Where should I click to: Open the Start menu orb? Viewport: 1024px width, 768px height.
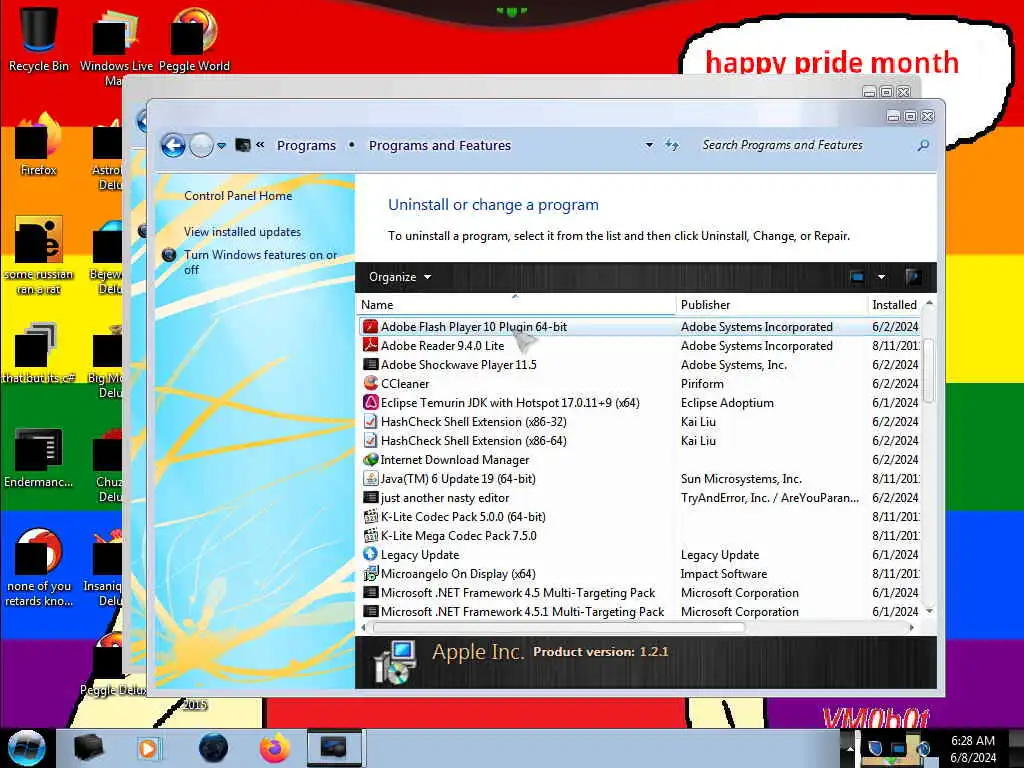pos(26,748)
